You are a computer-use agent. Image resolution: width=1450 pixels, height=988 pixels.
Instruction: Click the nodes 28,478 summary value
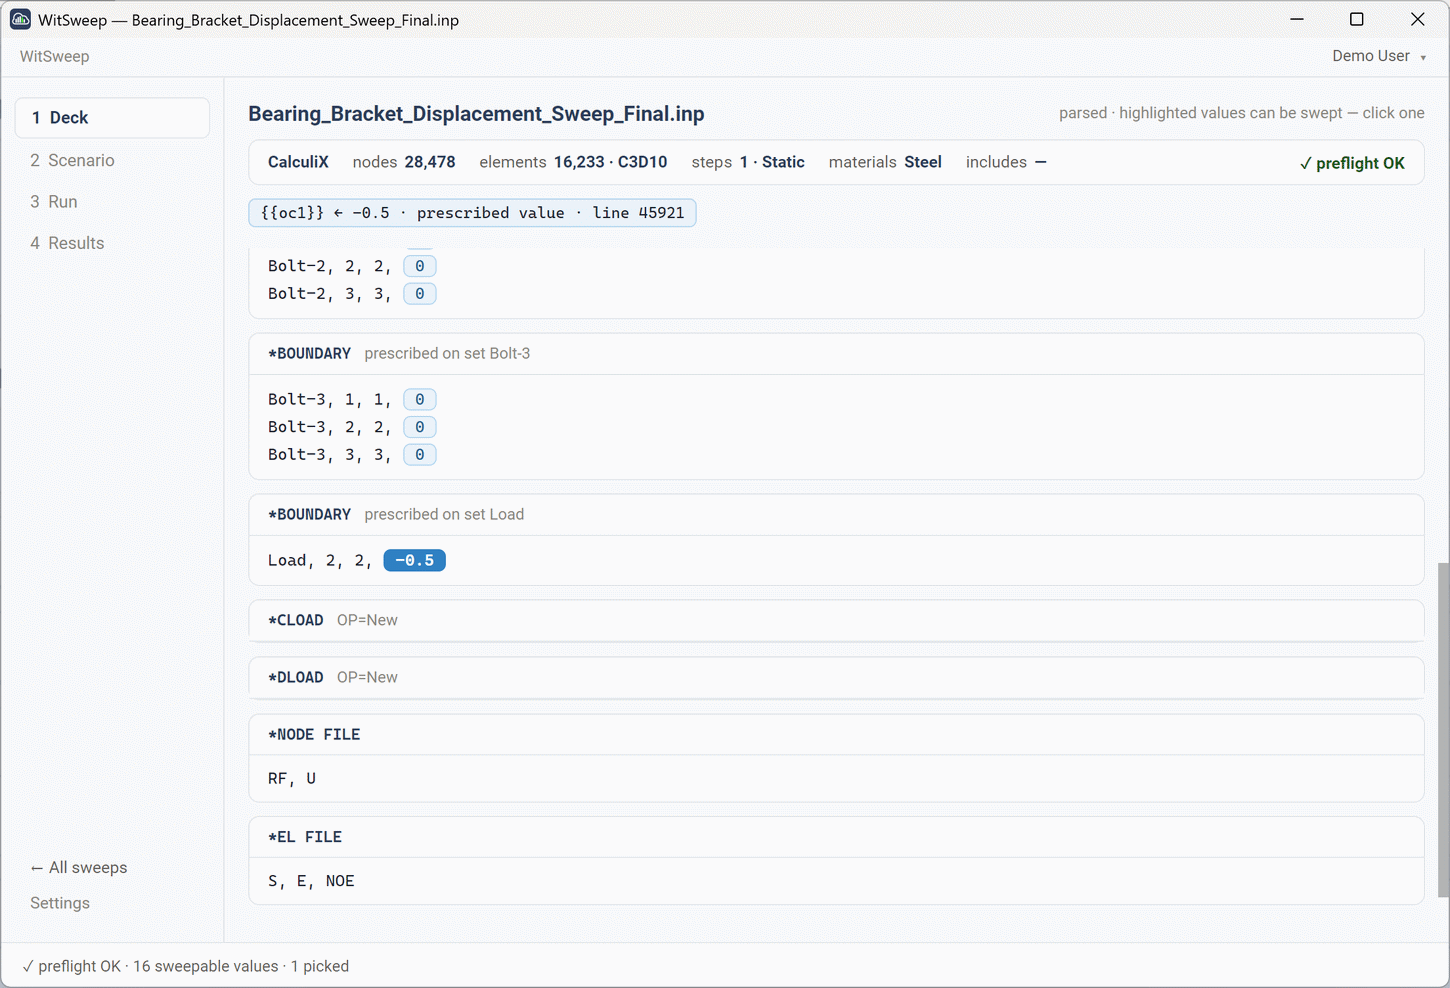pos(404,162)
